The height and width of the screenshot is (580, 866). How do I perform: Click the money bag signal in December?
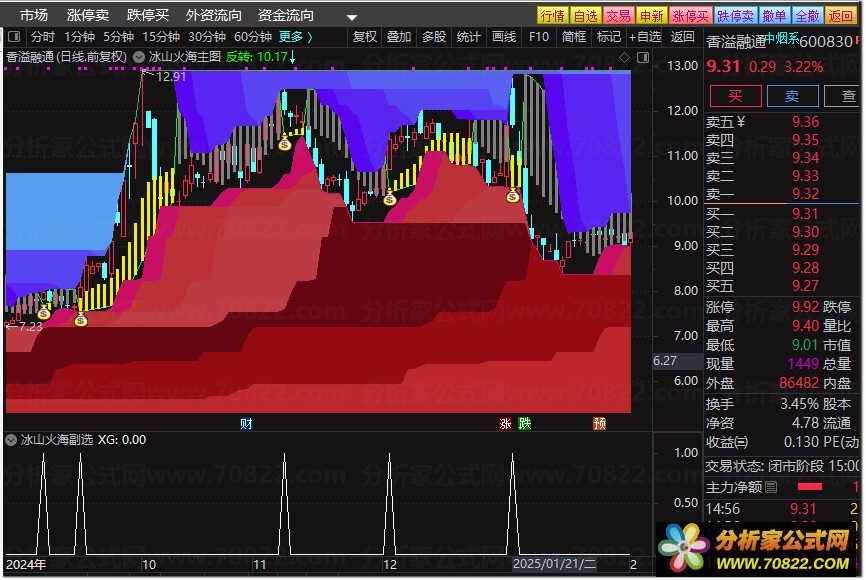(389, 198)
